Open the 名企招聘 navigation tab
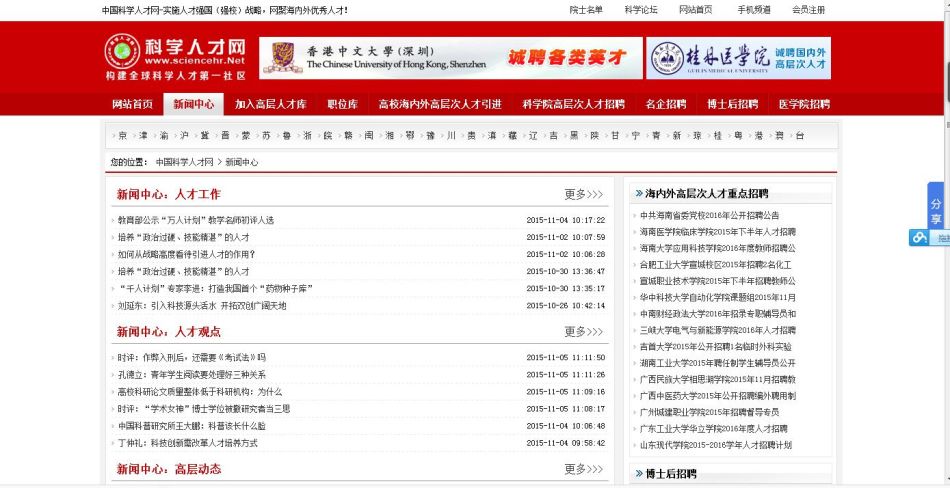This screenshot has height=488, width=950. click(x=665, y=104)
